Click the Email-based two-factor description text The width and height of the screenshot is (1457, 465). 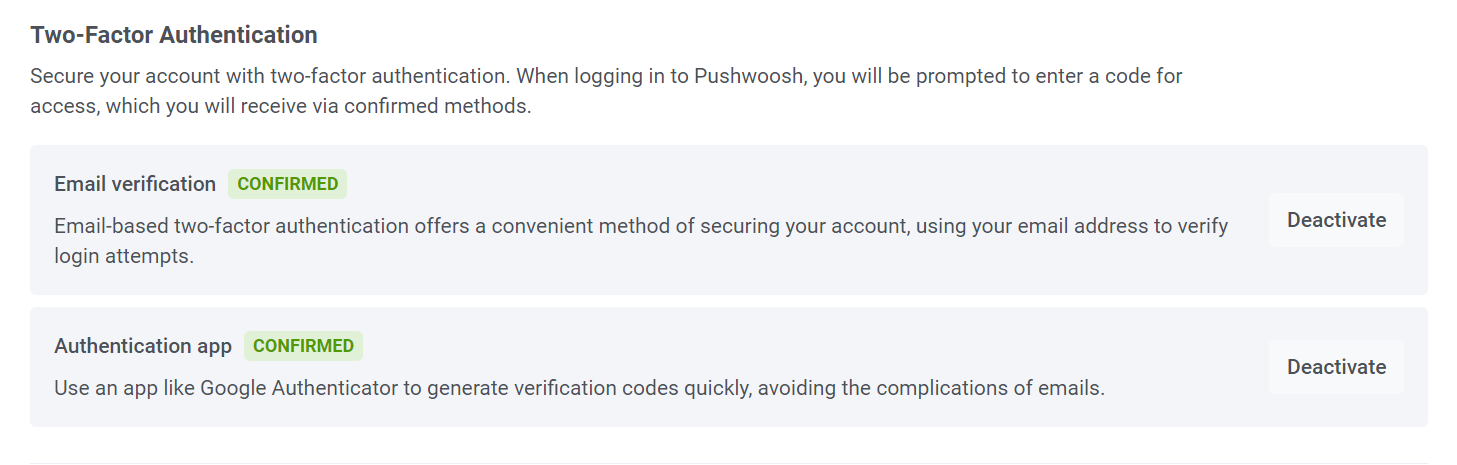(x=640, y=226)
